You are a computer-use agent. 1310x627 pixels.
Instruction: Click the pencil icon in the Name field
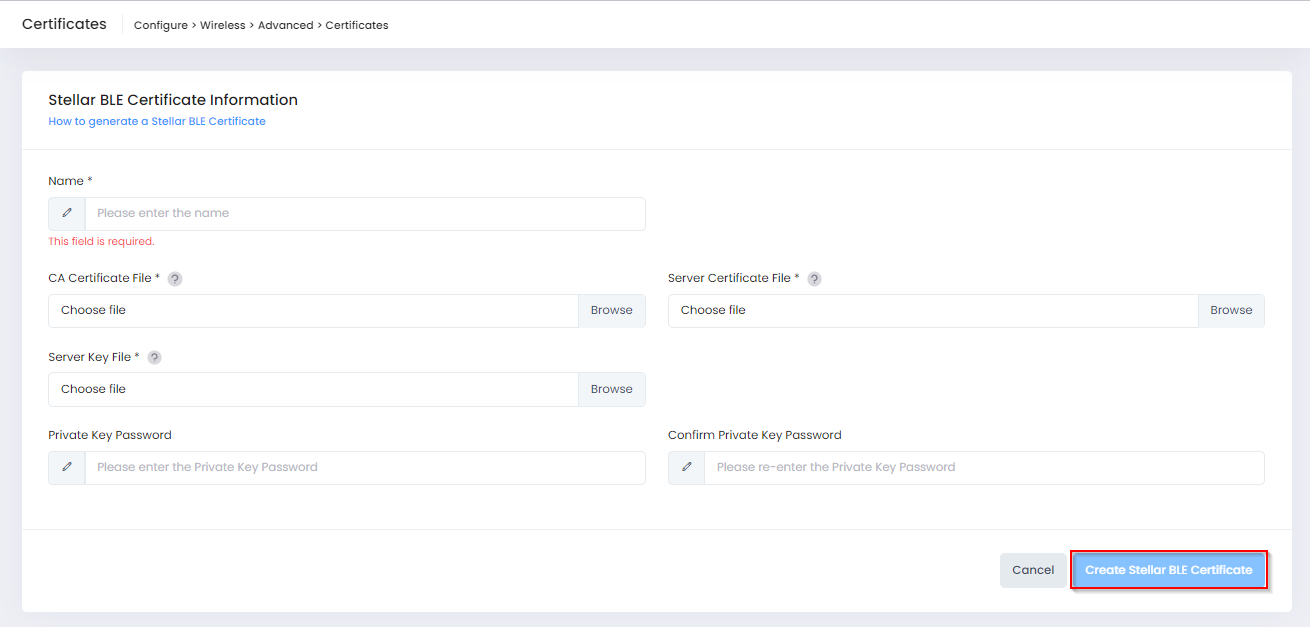click(x=67, y=213)
